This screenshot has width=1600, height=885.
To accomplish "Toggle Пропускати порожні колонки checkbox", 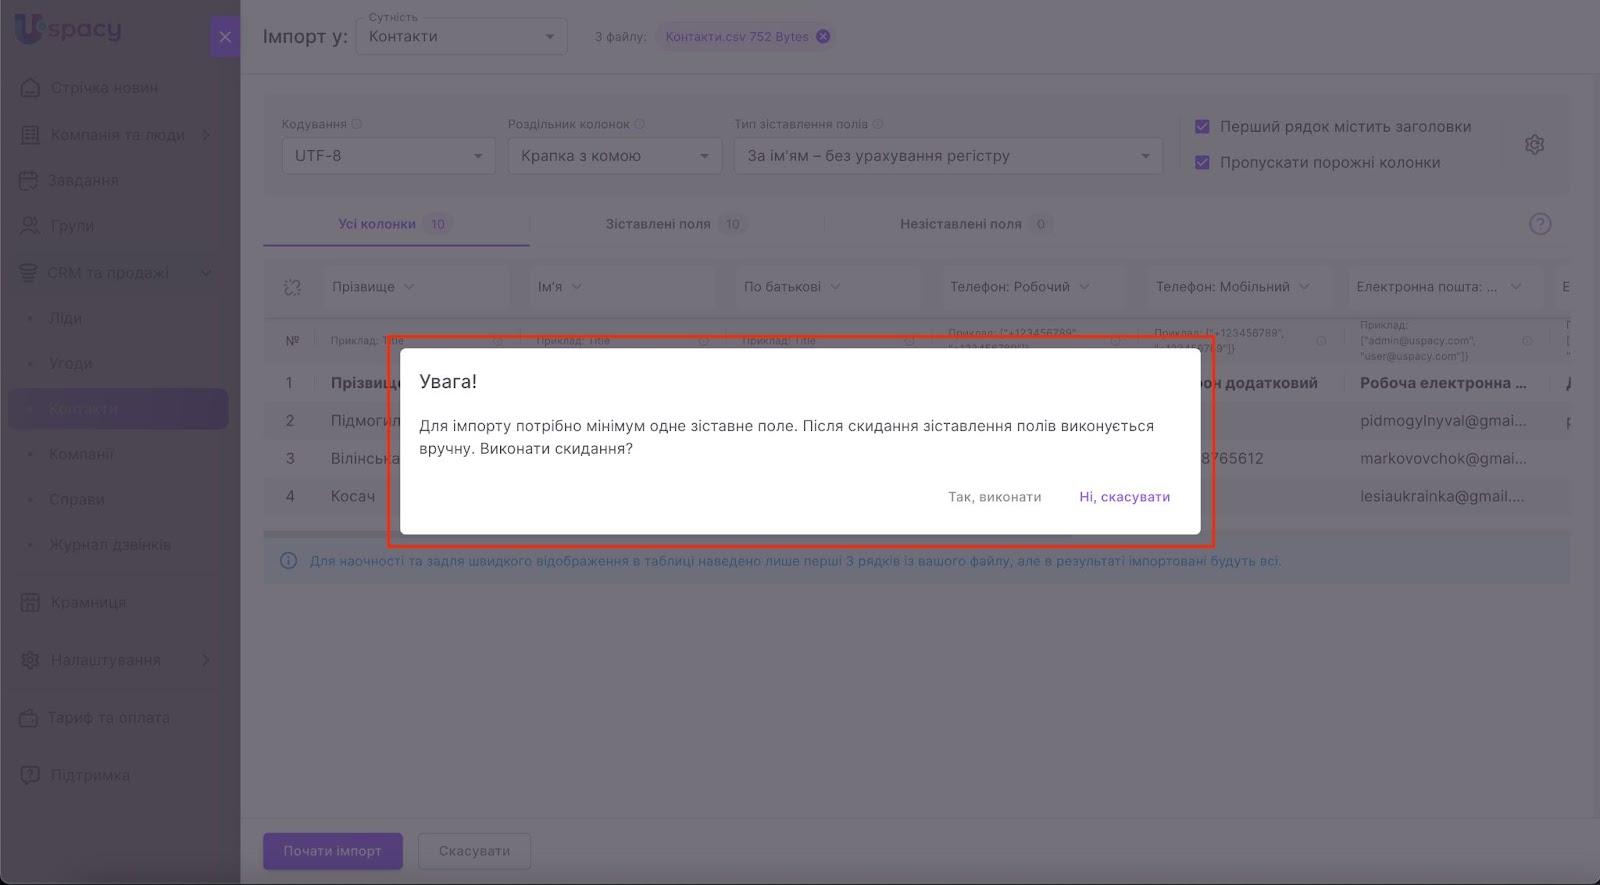I will (1202, 162).
